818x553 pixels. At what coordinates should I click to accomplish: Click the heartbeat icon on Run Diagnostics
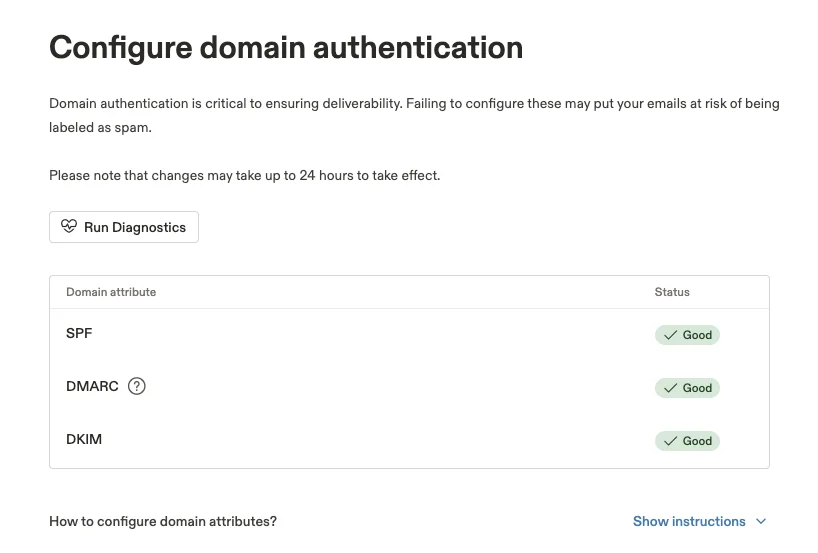click(69, 226)
